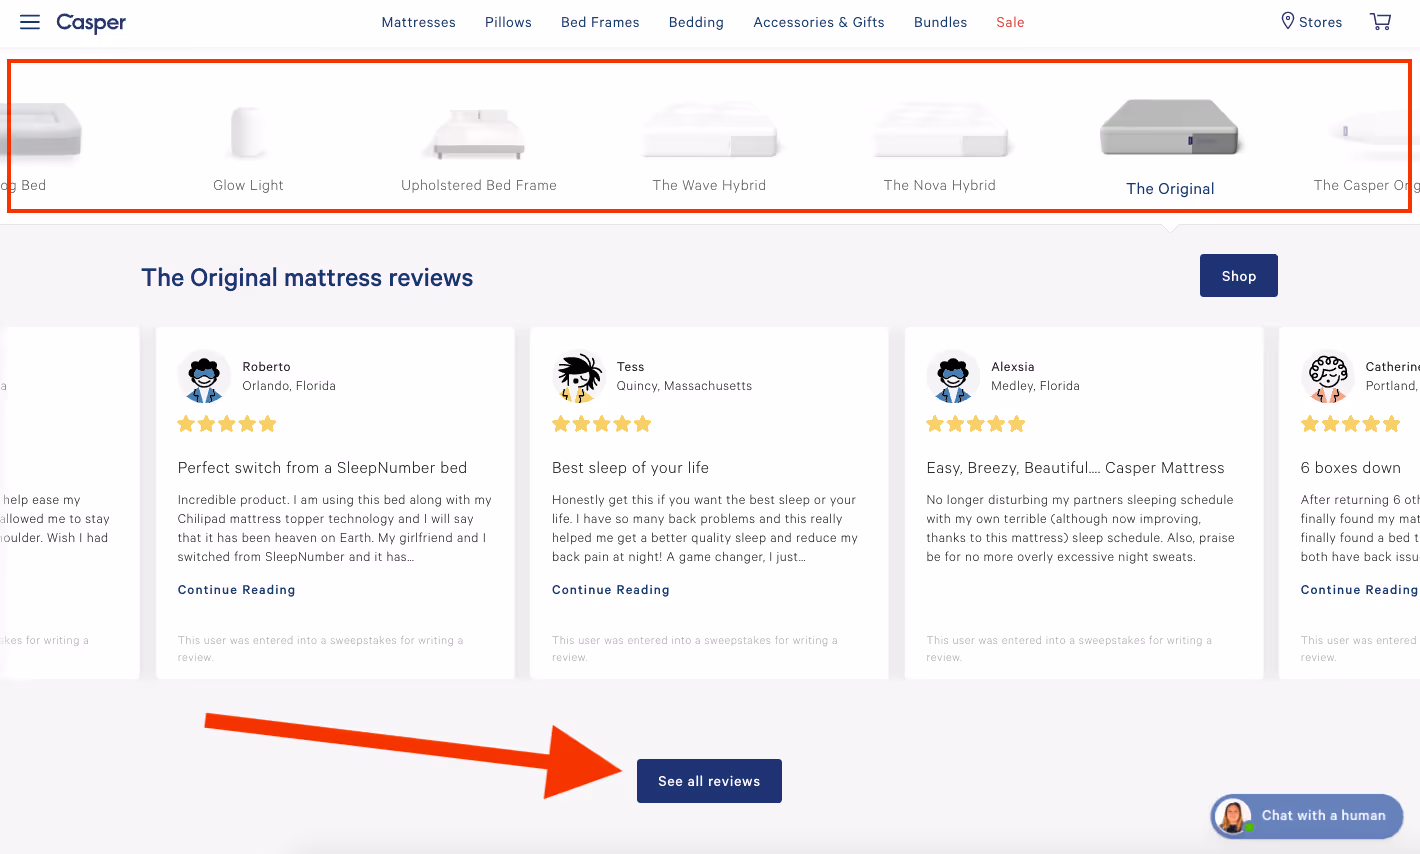Click reviewer name 'Roberto'

pyautogui.click(x=266, y=367)
